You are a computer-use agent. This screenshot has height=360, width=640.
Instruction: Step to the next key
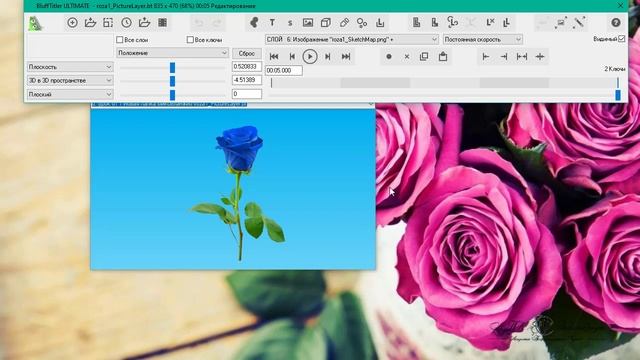(327, 56)
